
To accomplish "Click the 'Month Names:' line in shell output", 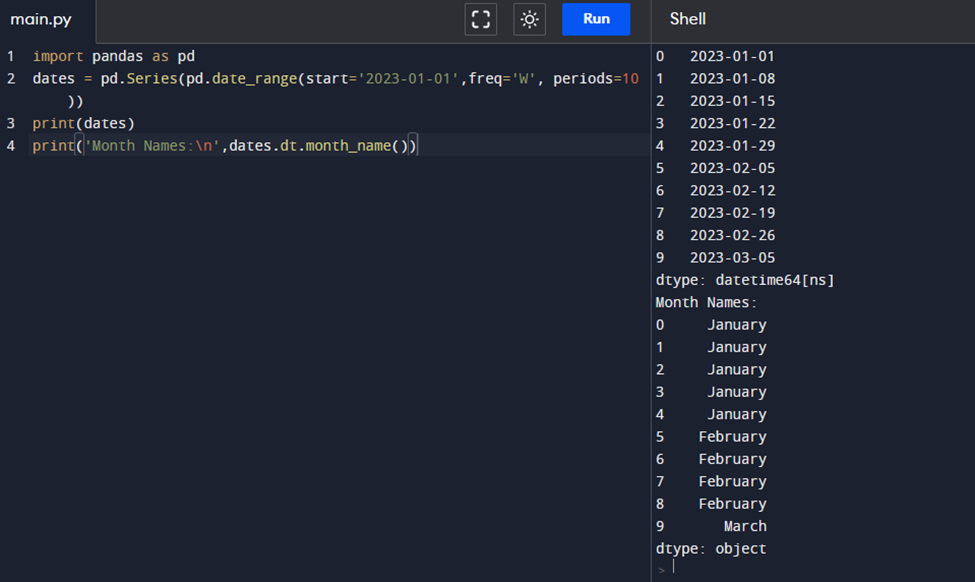I will pos(707,302).
